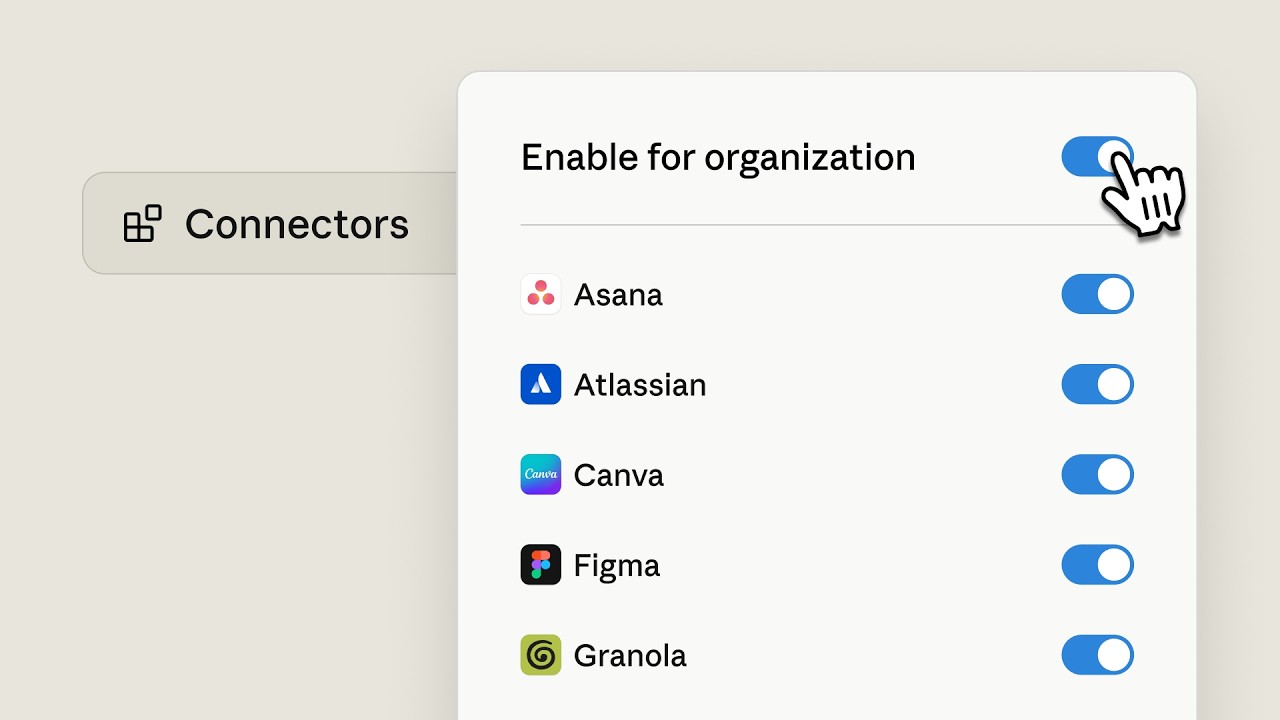The height and width of the screenshot is (720, 1280).
Task: Click the Granola spiral icon
Action: click(541, 655)
